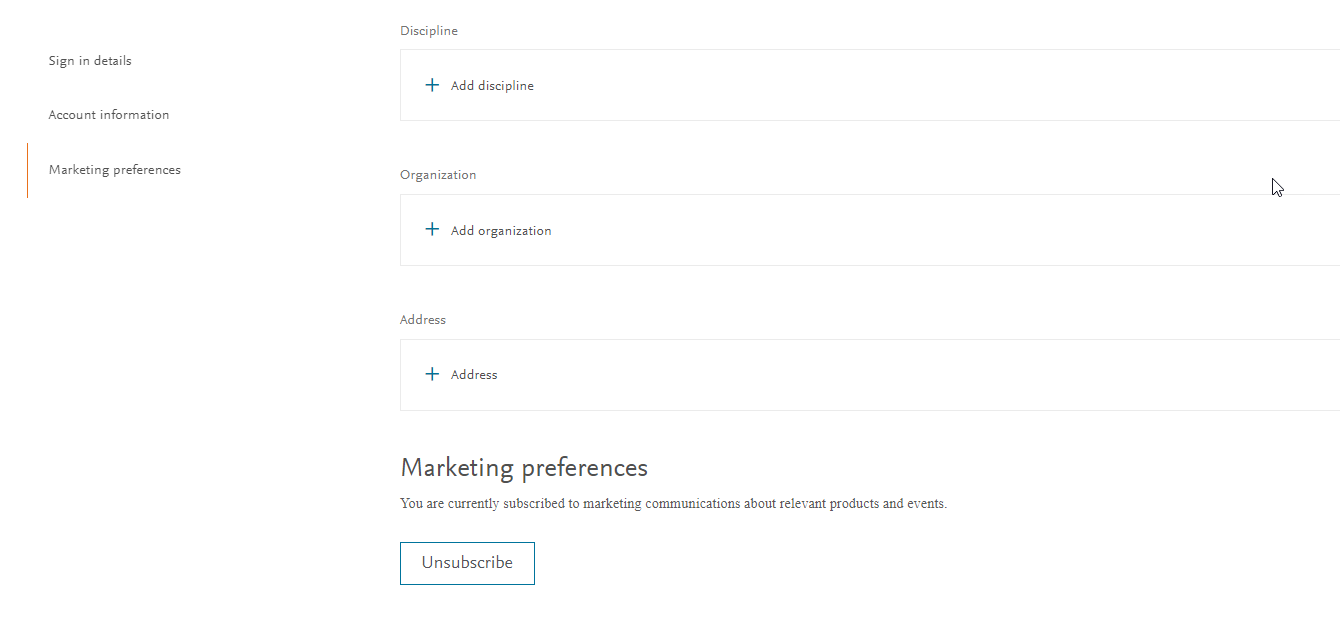1340x629 pixels.
Task: Click the Add organization text link
Action: click(501, 231)
